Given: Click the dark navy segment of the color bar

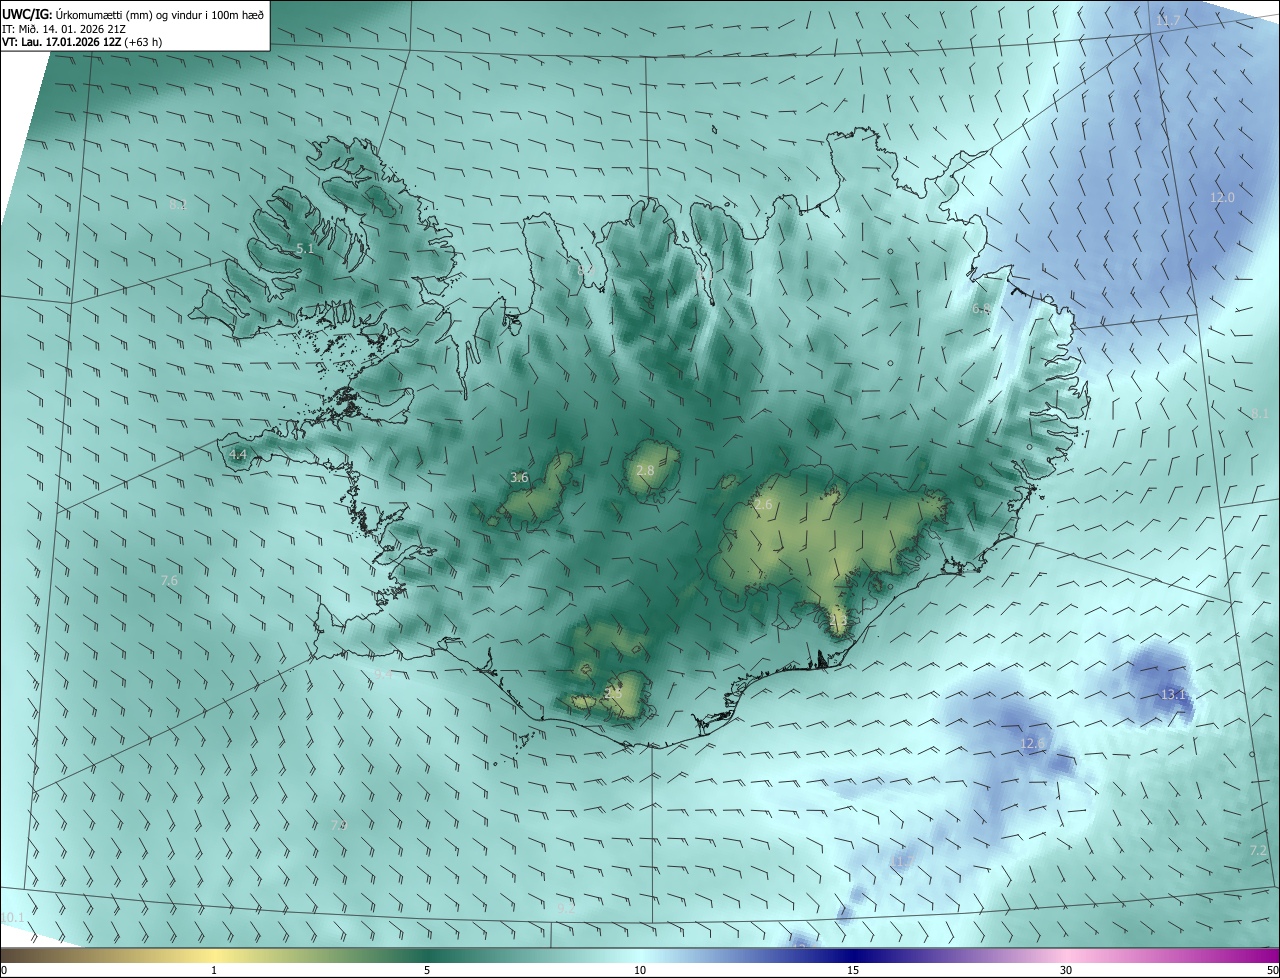Looking at the screenshot, I should pyautogui.click(x=853, y=955).
